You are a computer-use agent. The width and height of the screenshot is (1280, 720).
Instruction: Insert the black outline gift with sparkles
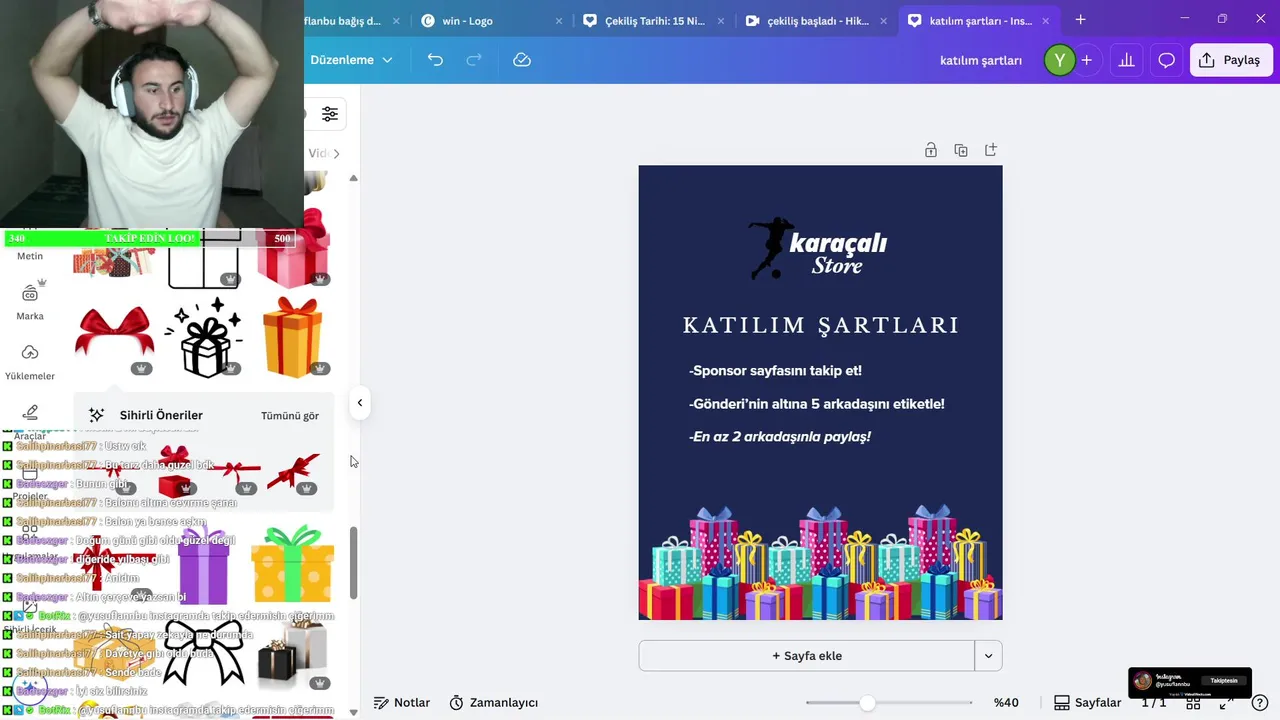coord(204,337)
